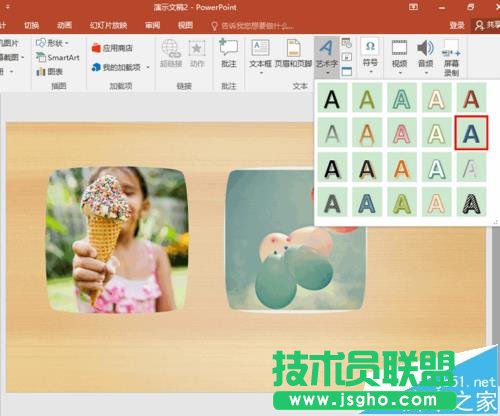
Task: Click the slide number icon
Action: click(x=347, y=57)
